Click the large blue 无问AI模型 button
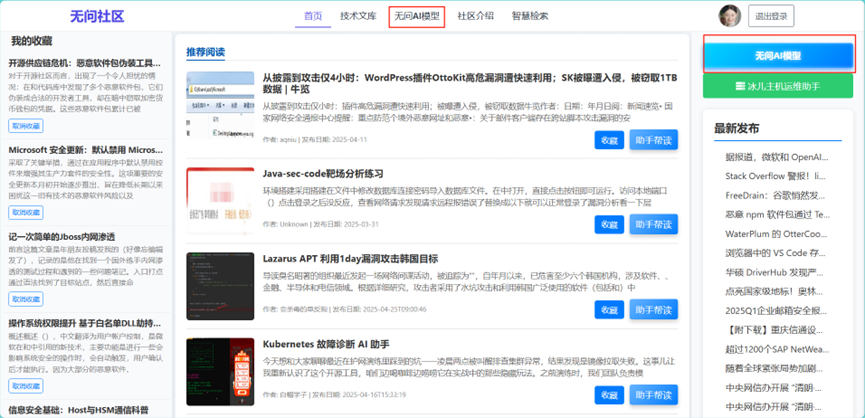 (778, 56)
